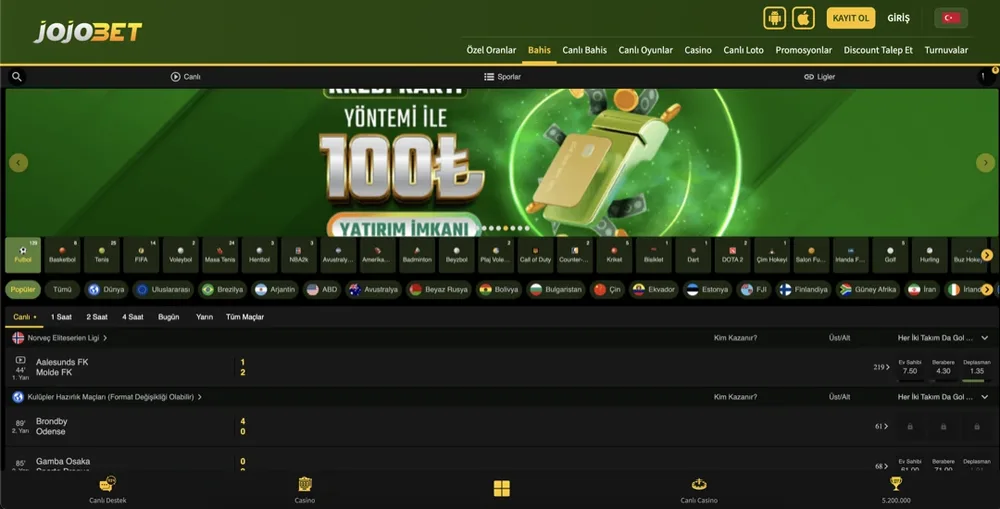Screen dimensions: 1000x509
Task: Select the Beyzbol sport icon
Action: pyautogui.click(x=457, y=254)
